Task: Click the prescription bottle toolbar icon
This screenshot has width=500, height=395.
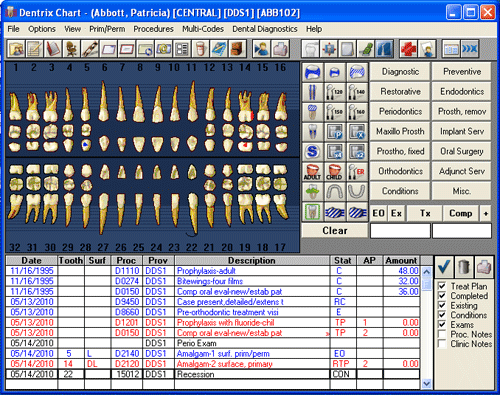Action: 200,49
